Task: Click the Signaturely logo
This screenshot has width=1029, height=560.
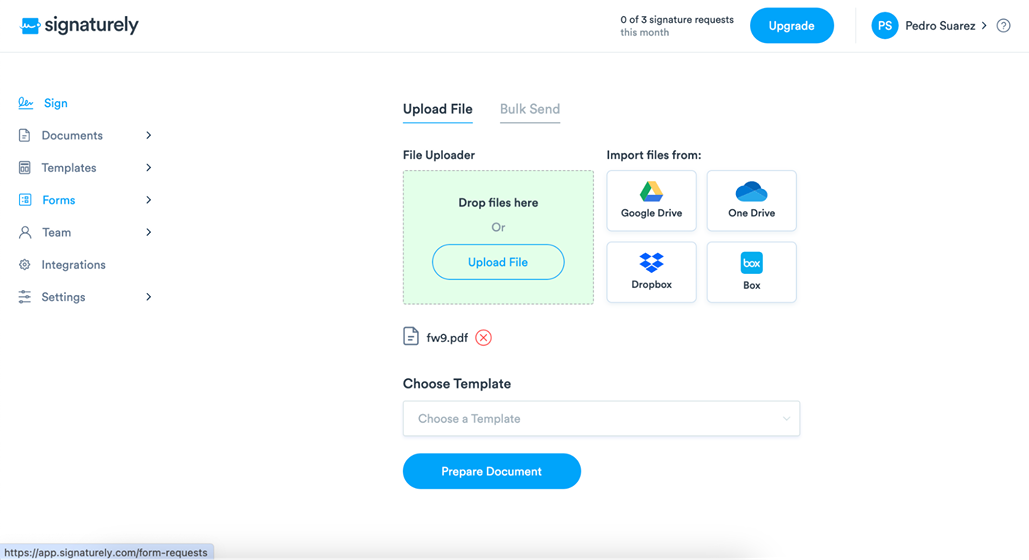Action: click(79, 26)
